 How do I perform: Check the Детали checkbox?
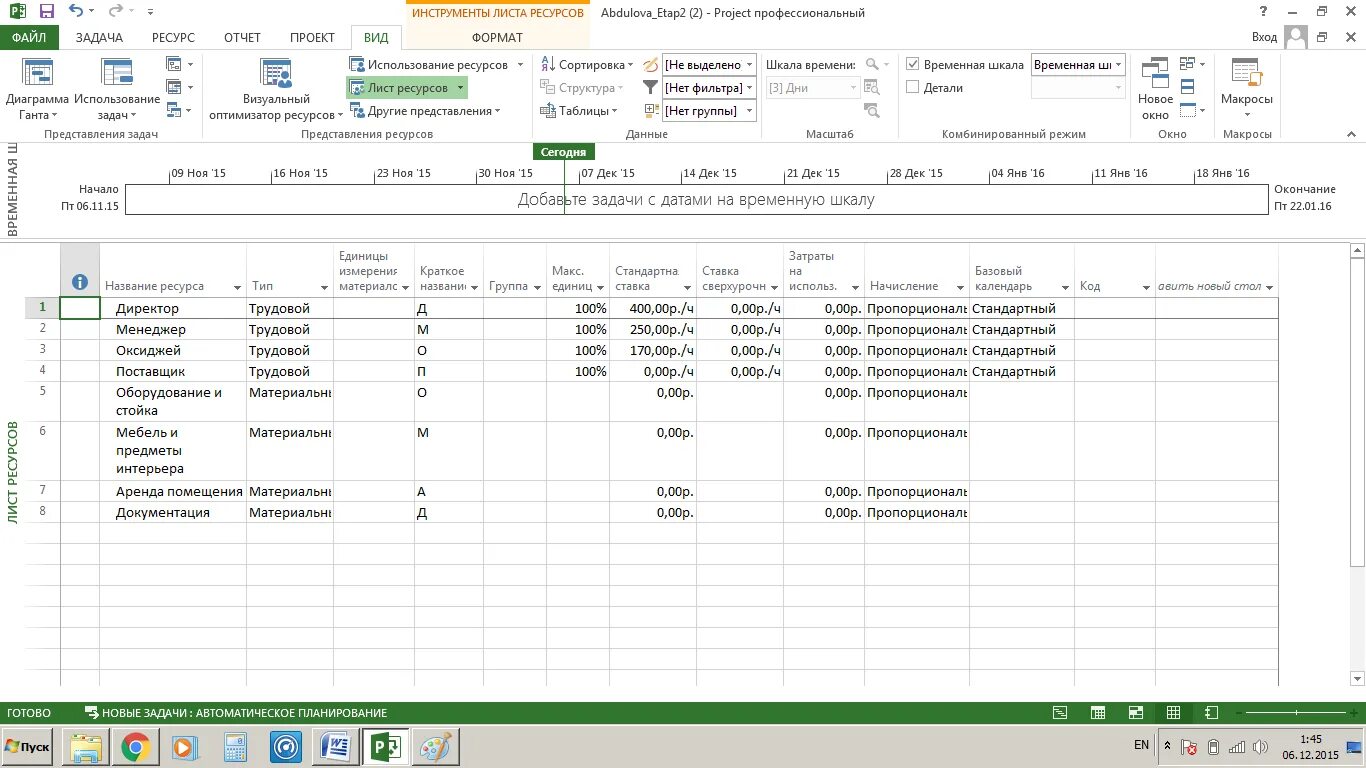pos(912,88)
